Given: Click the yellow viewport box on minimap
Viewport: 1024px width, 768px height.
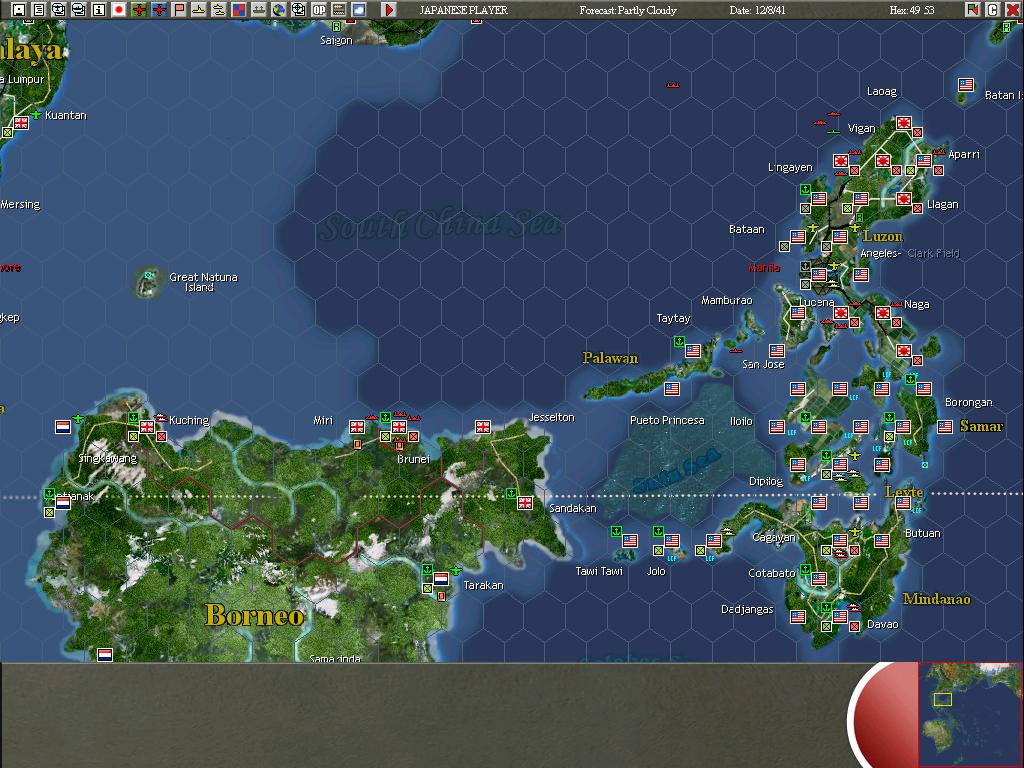Looking at the screenshot, I should tap(942, 699).
